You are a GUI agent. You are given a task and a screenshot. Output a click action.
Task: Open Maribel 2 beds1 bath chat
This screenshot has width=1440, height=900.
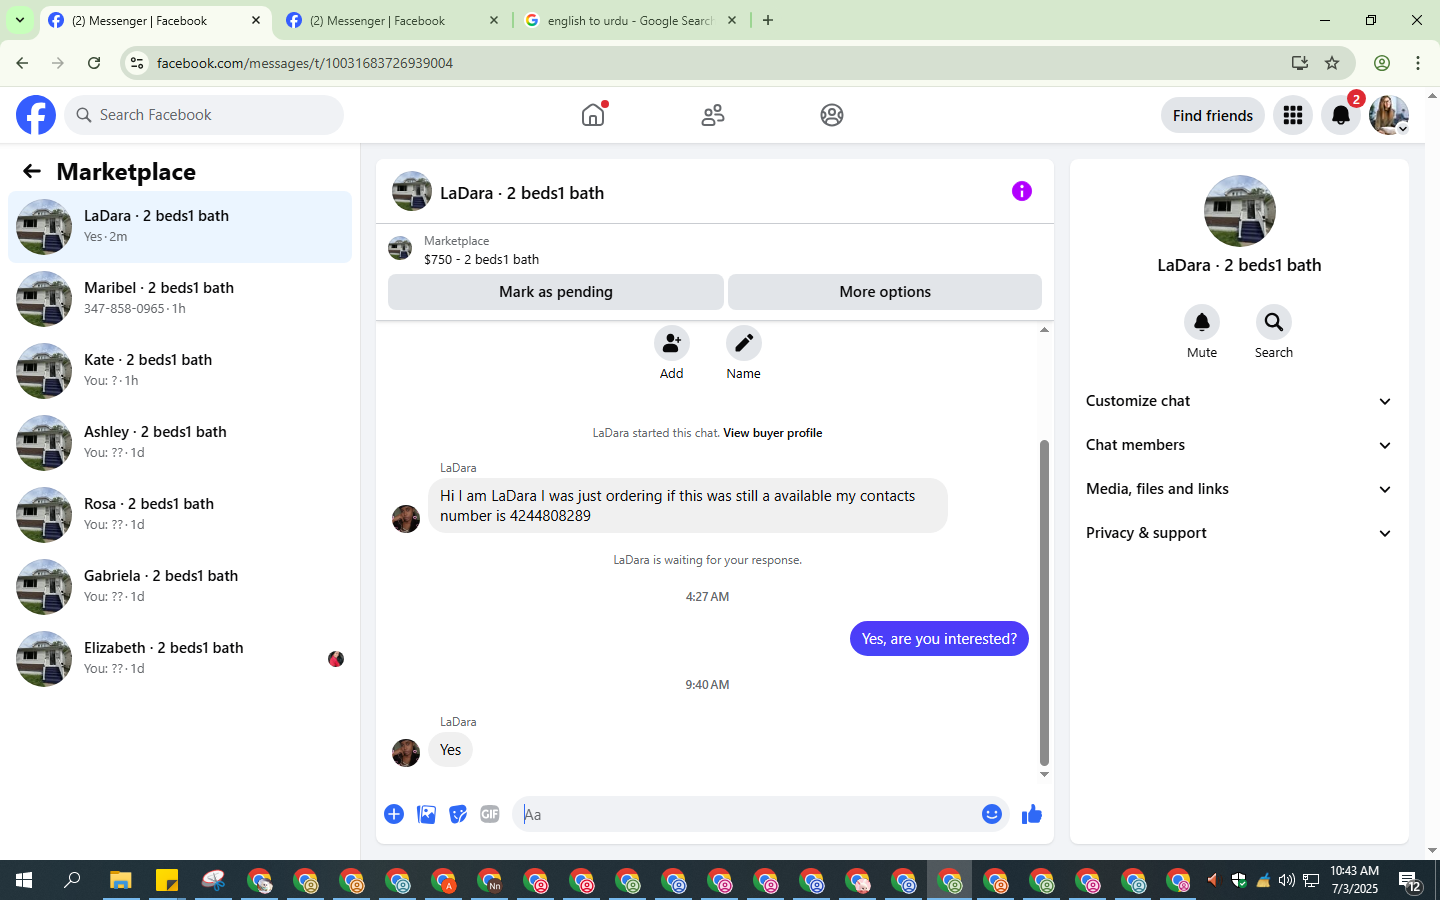click(x=180, y=299)
